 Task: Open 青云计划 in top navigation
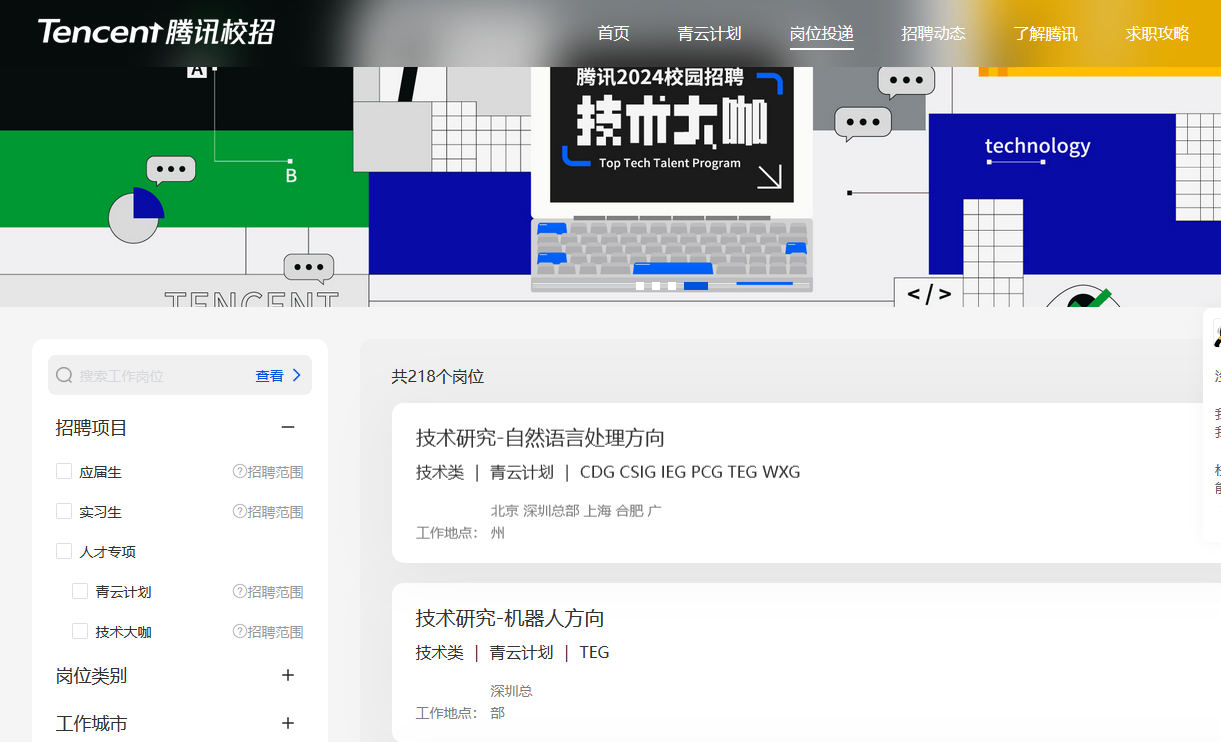pyautogui.click(x=709, y=33)
